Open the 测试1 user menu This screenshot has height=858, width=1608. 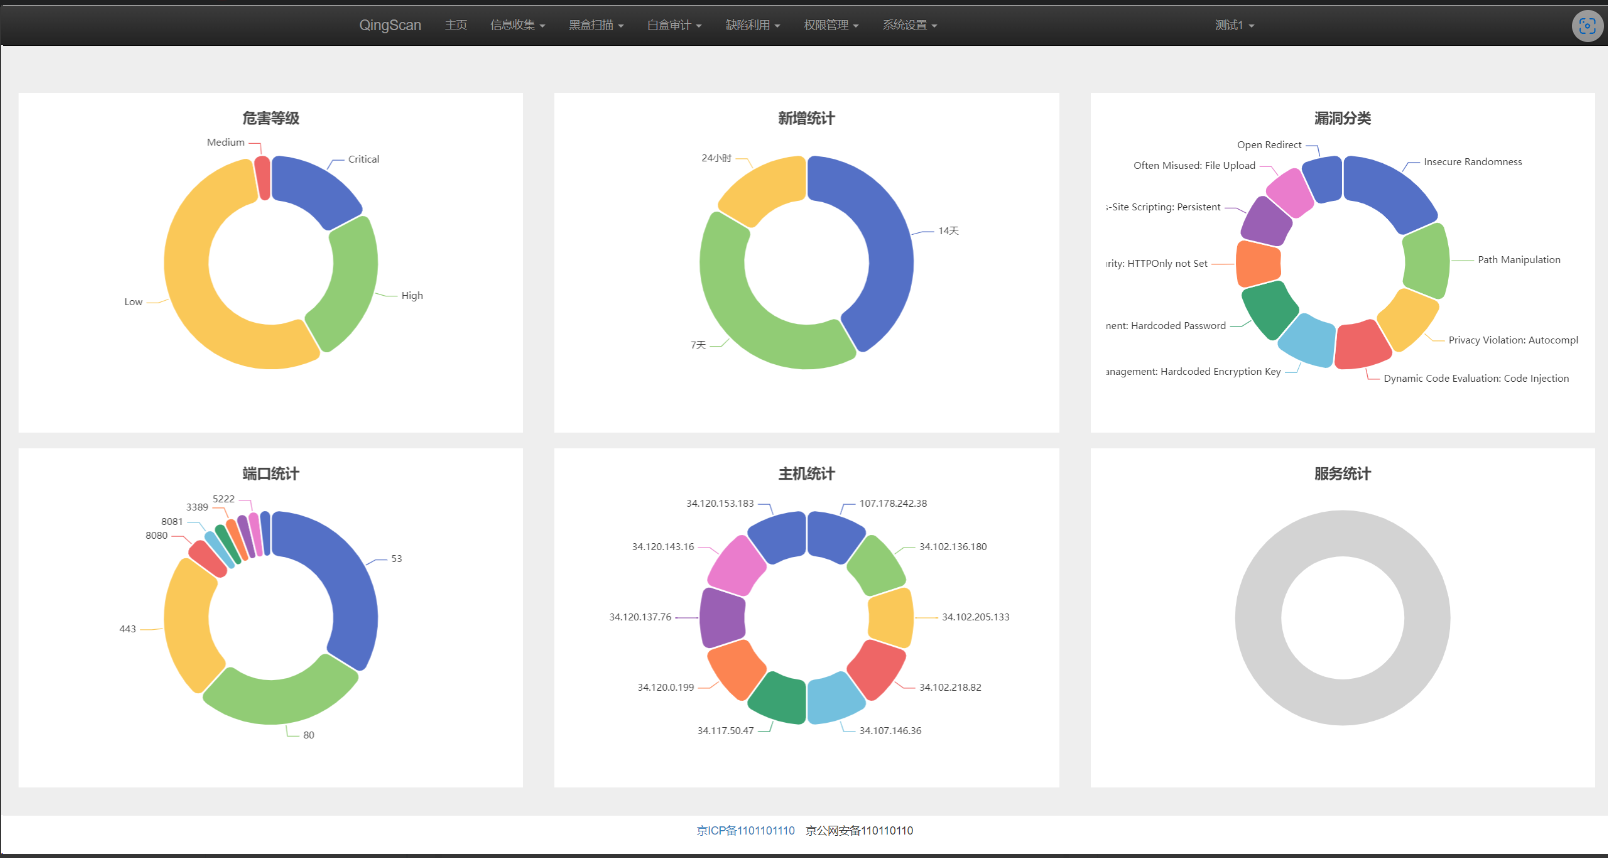click(1235, 25)
